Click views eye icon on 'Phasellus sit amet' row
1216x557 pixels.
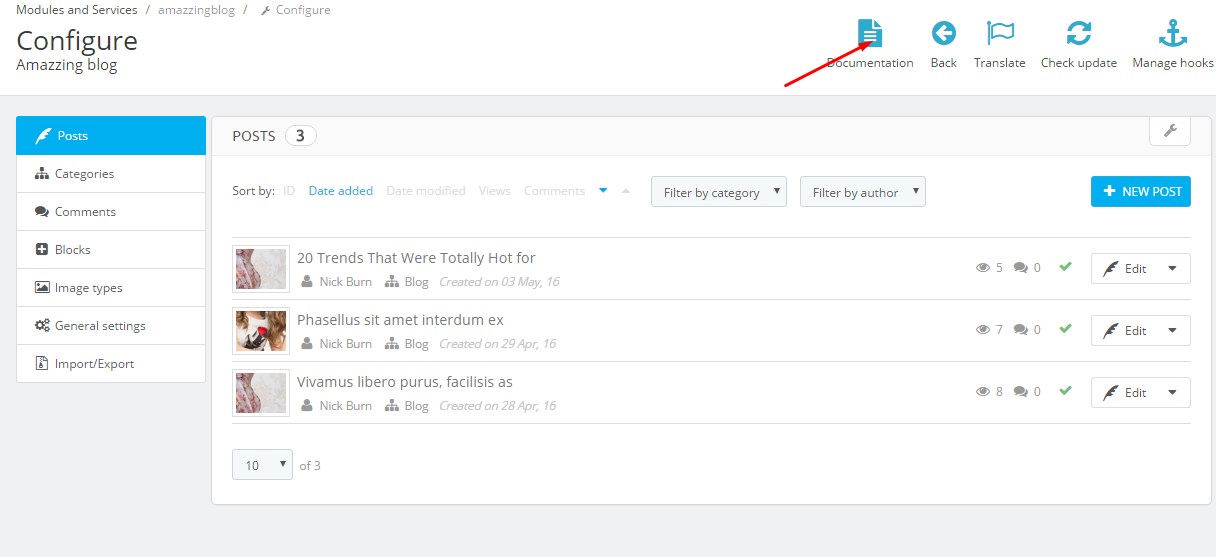(983, 330)
